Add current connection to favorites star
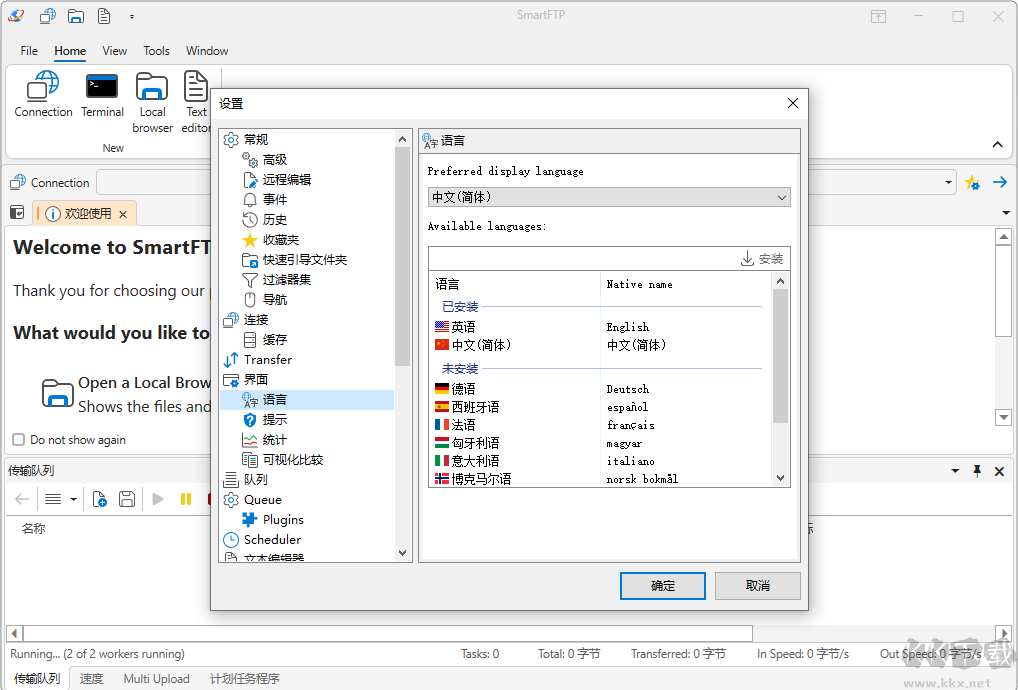Image resolution: width=1018 pixels, height=690 pixels. [x=972, y=183]
